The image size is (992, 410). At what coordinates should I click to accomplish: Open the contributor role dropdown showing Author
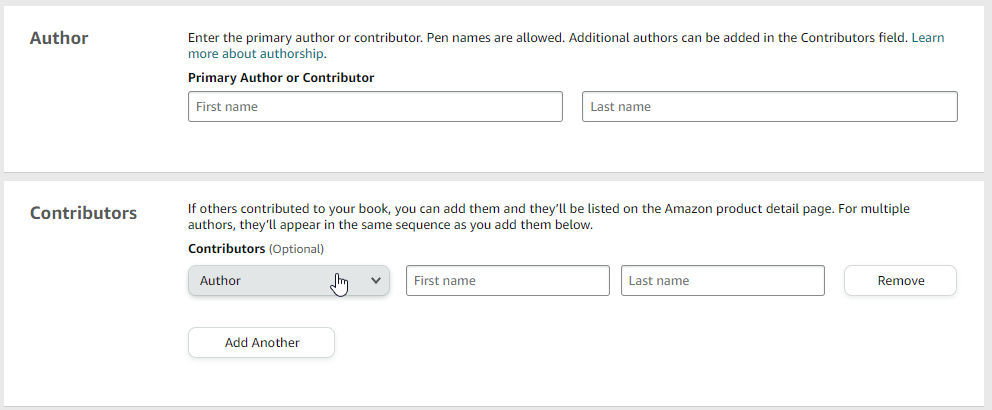(288, 281)
